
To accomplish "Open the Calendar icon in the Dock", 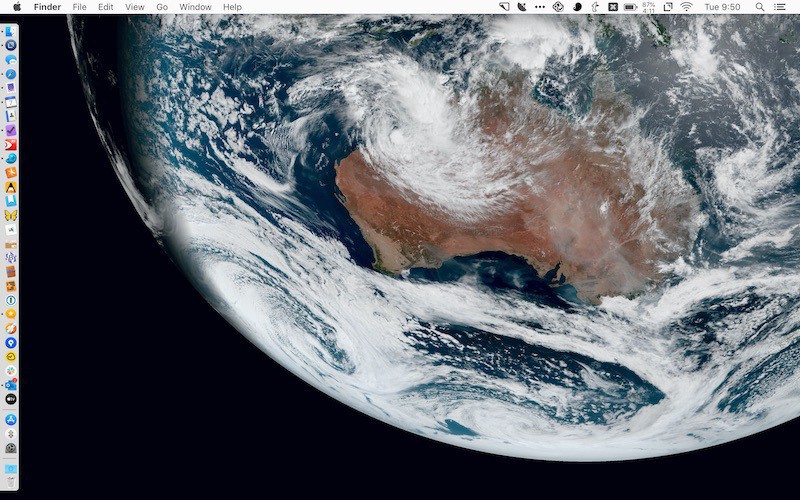I will point(11,102).
